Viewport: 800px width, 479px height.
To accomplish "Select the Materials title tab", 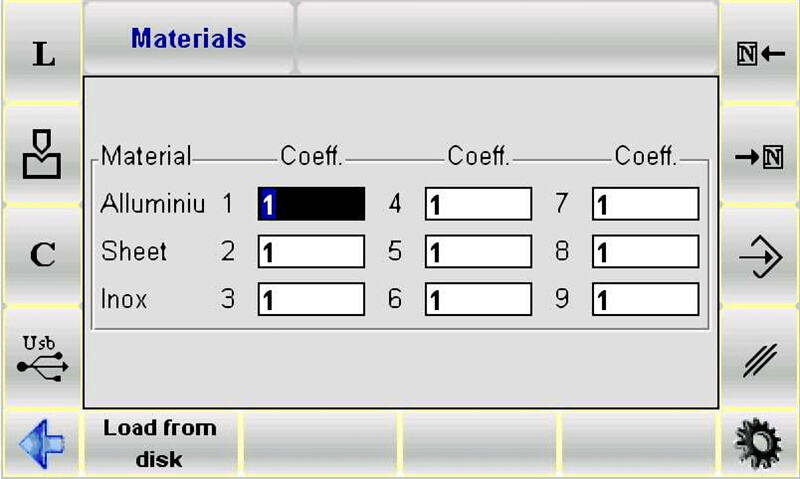I will coord(189,39).
